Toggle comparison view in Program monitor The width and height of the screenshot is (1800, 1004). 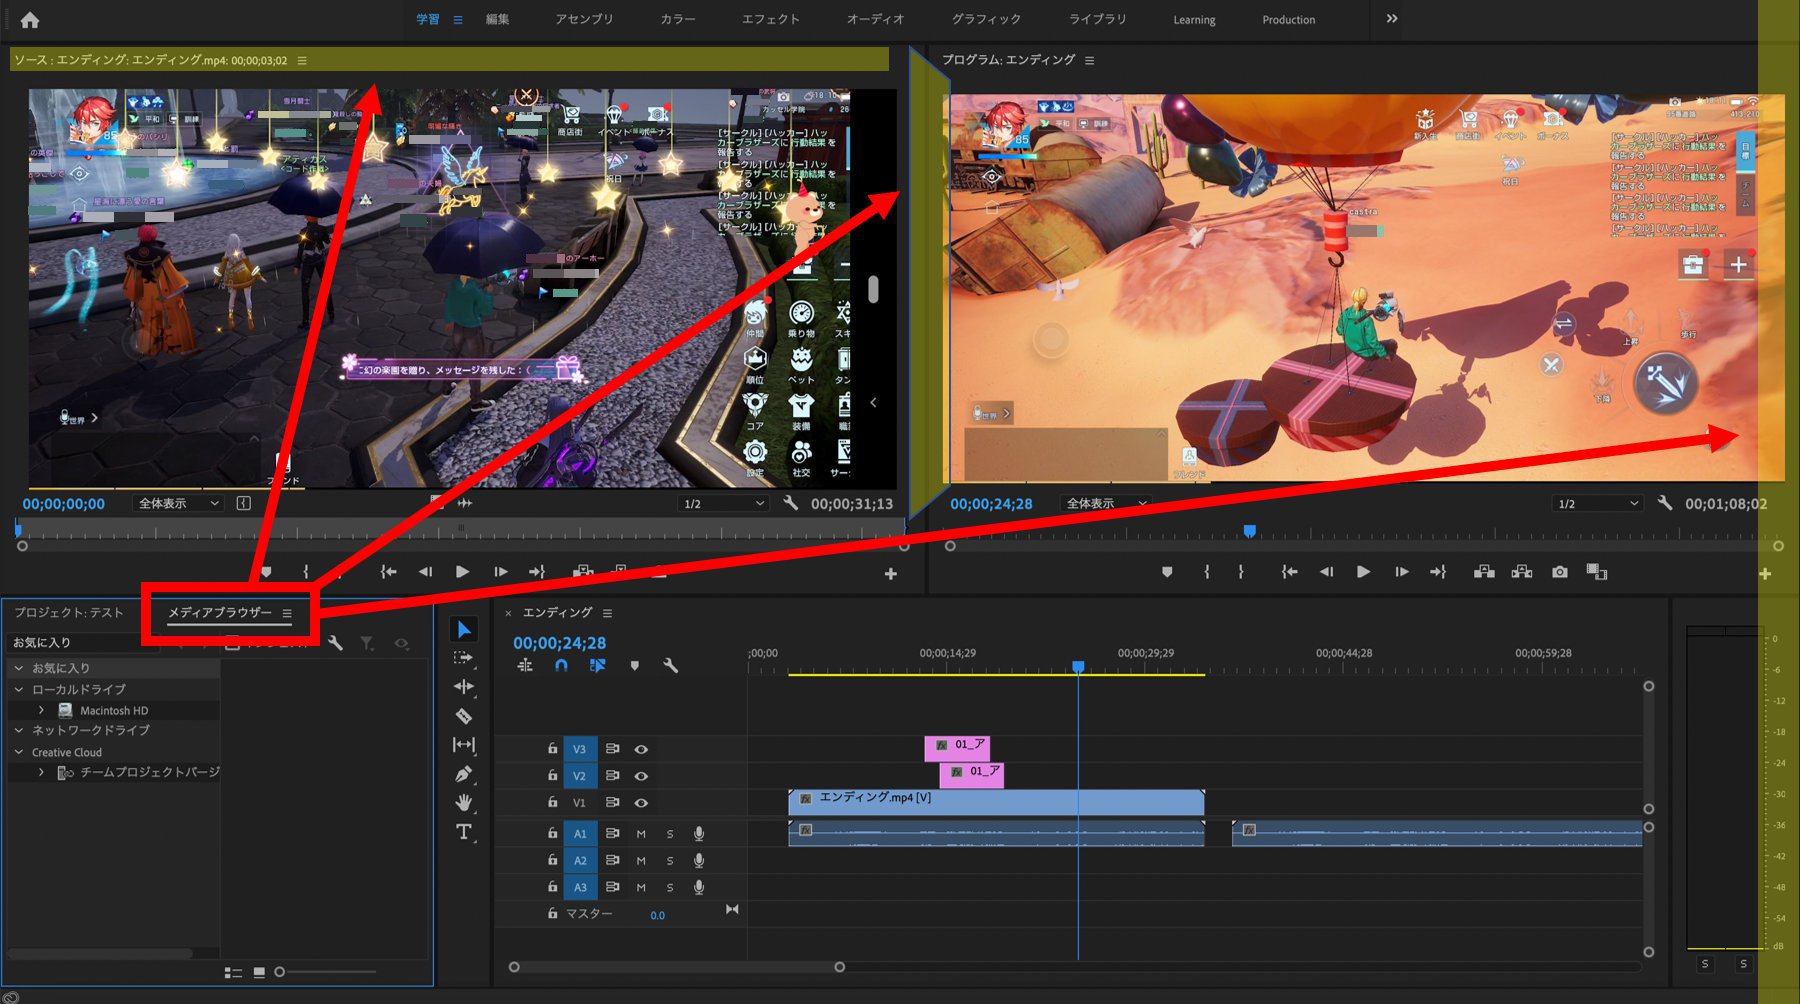(x=1597, y=572)
